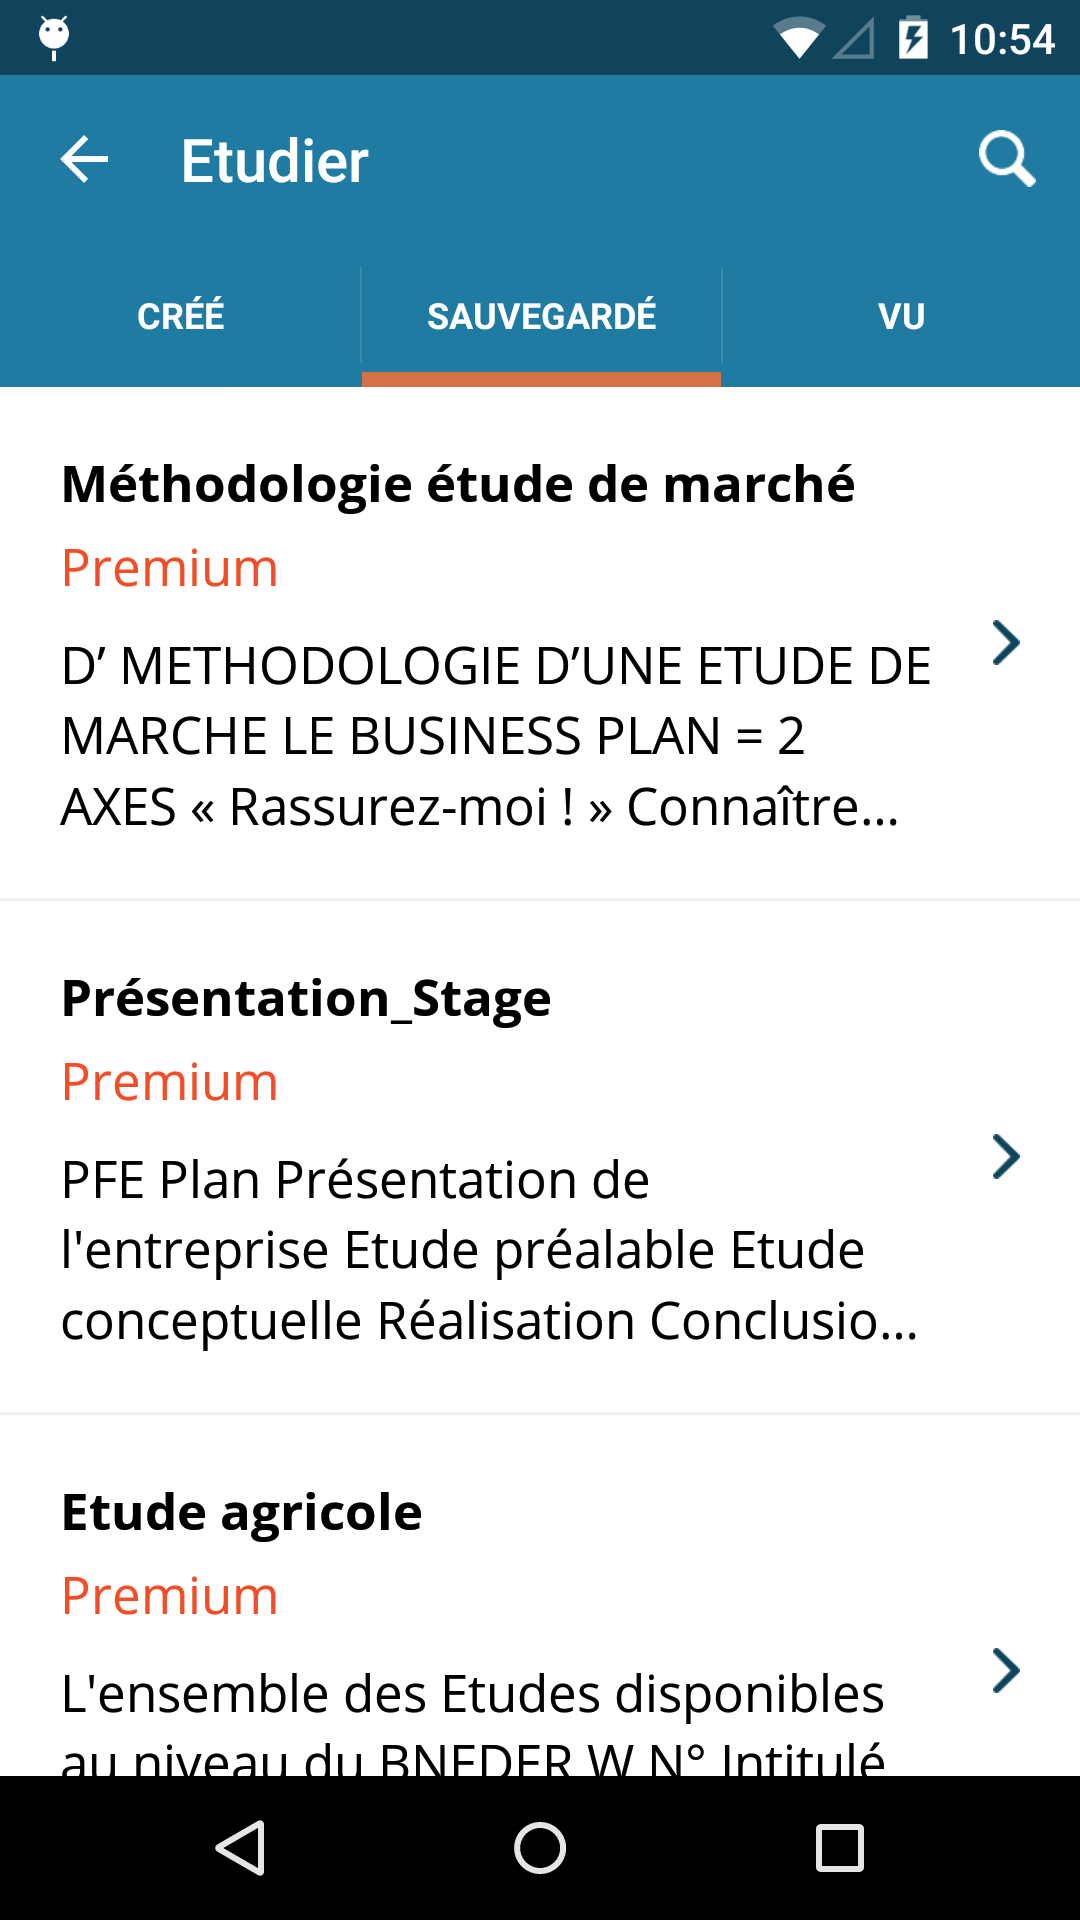Viewport: 1080px width, 1920px height.
Task: Switch to the VU tab
Action: point(901,317)
